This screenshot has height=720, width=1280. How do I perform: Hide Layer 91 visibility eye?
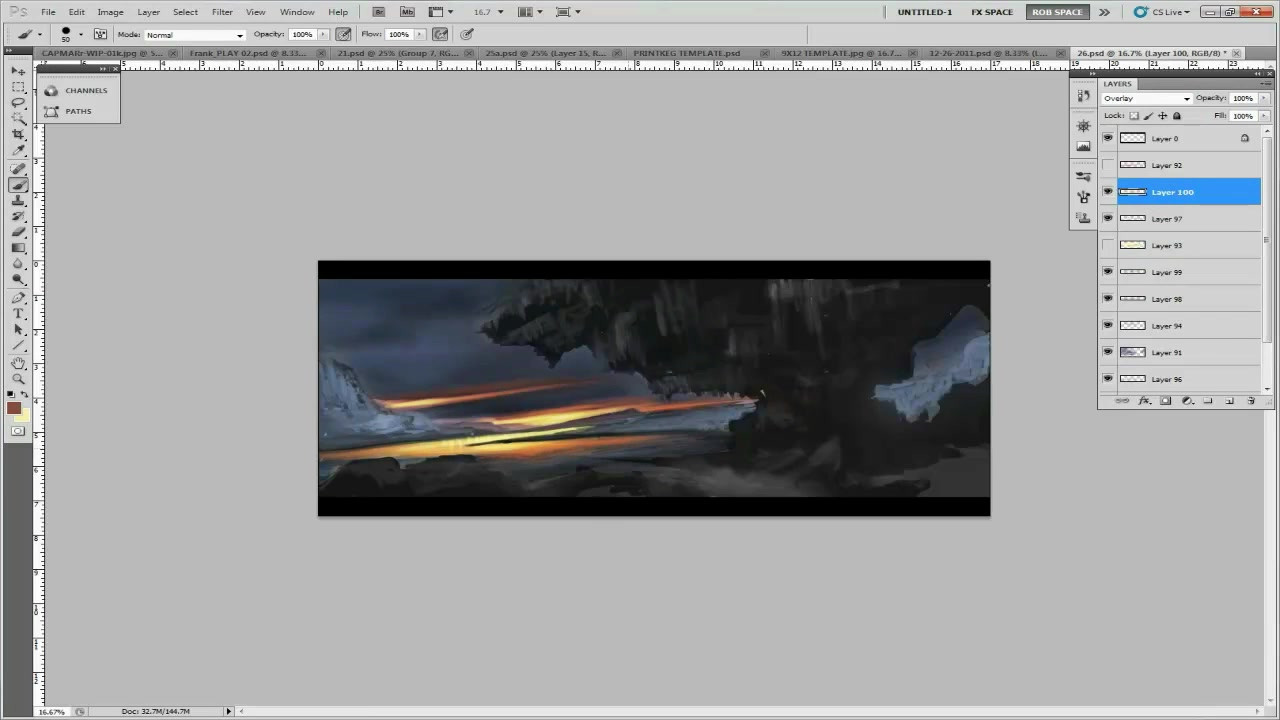pos(1107,352)
